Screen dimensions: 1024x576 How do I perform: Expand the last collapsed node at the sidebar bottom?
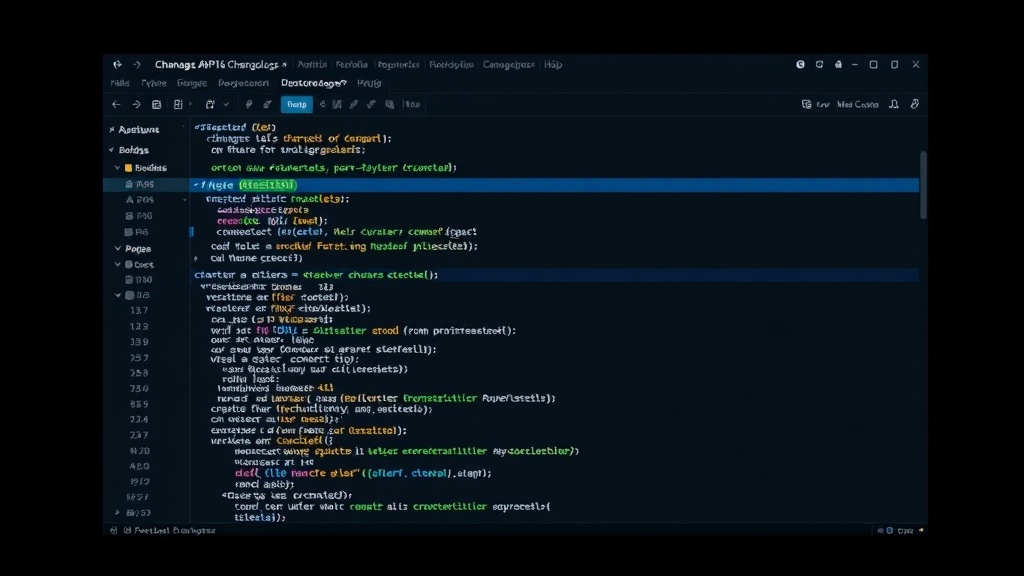coord(118,513)
